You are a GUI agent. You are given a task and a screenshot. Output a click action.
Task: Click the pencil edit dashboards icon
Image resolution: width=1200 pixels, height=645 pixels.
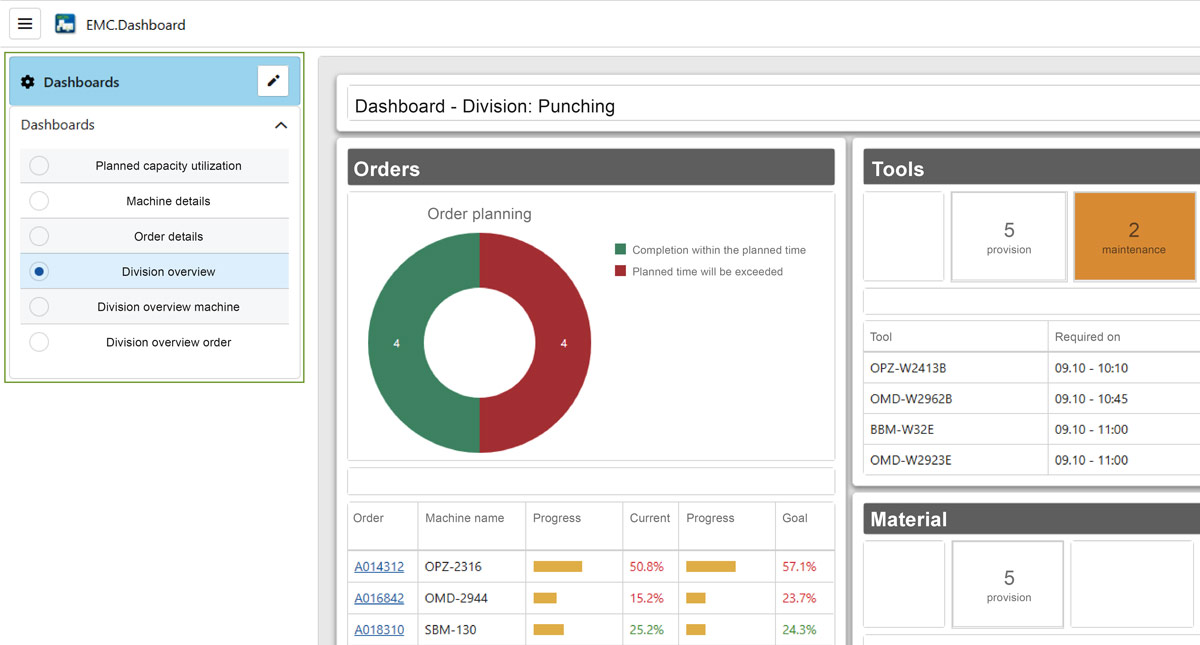[x=273, y=81]
